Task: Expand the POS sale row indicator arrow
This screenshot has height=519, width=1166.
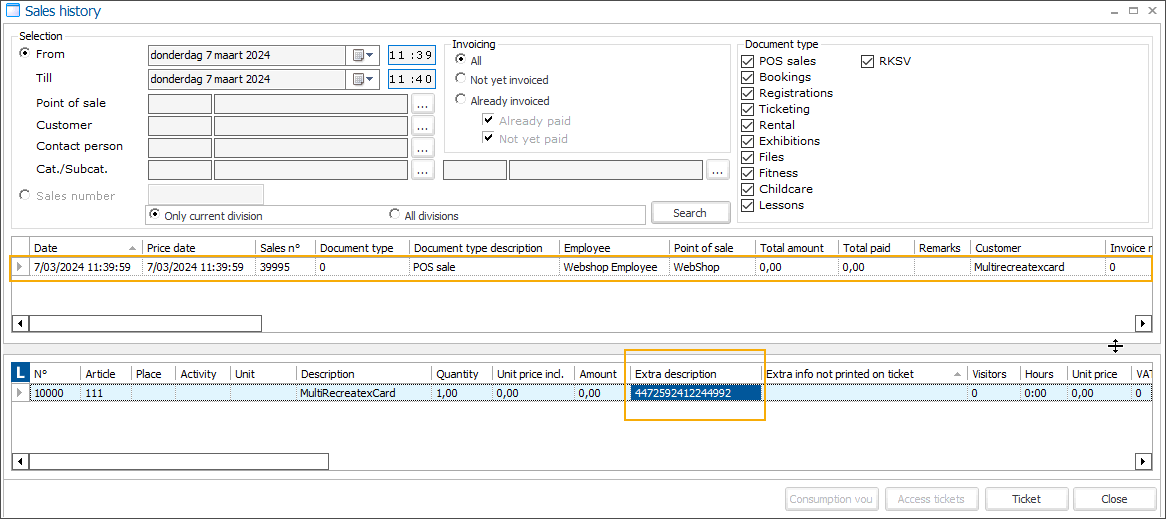Action: coord(19,267)
